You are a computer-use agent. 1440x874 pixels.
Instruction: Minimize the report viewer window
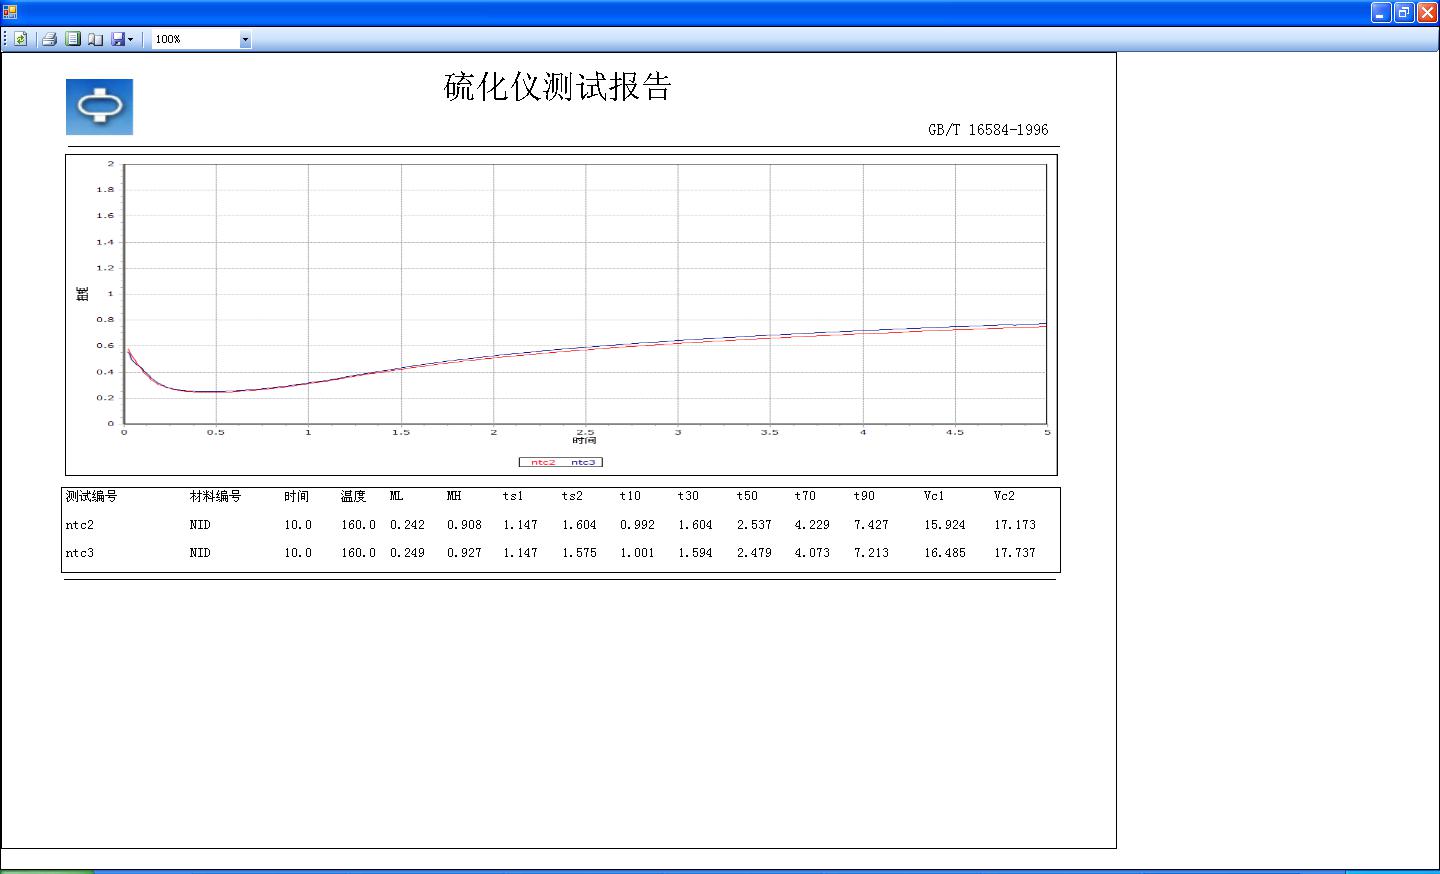(1381, 12)
